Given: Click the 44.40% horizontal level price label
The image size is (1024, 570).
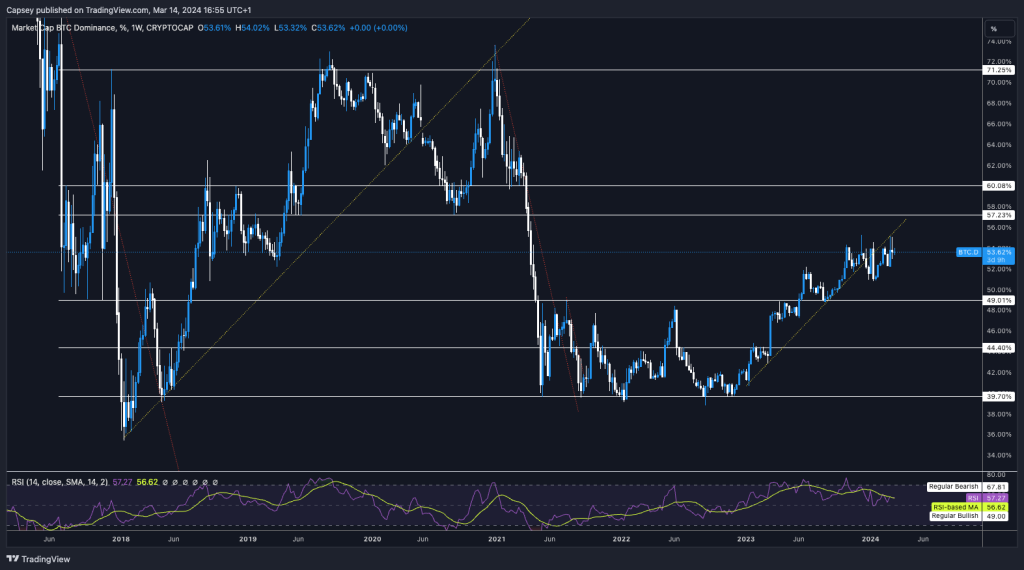Looking at the screenshot, I should [999, 347].
